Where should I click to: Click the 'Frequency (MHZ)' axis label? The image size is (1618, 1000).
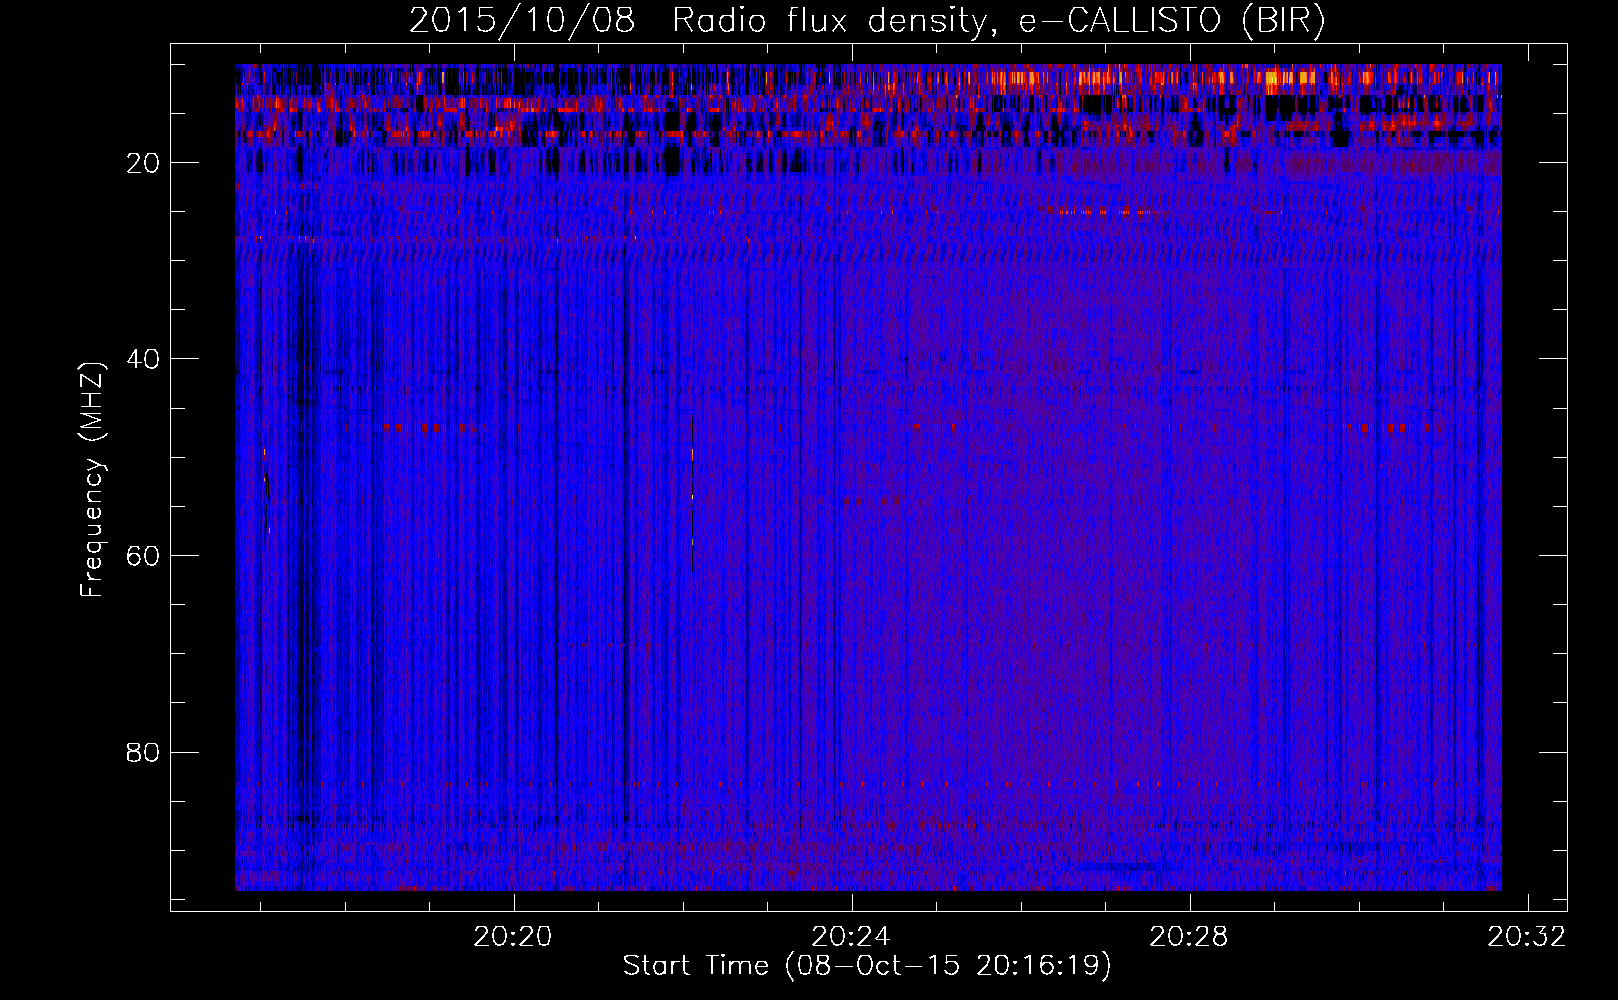pos(92,480)
